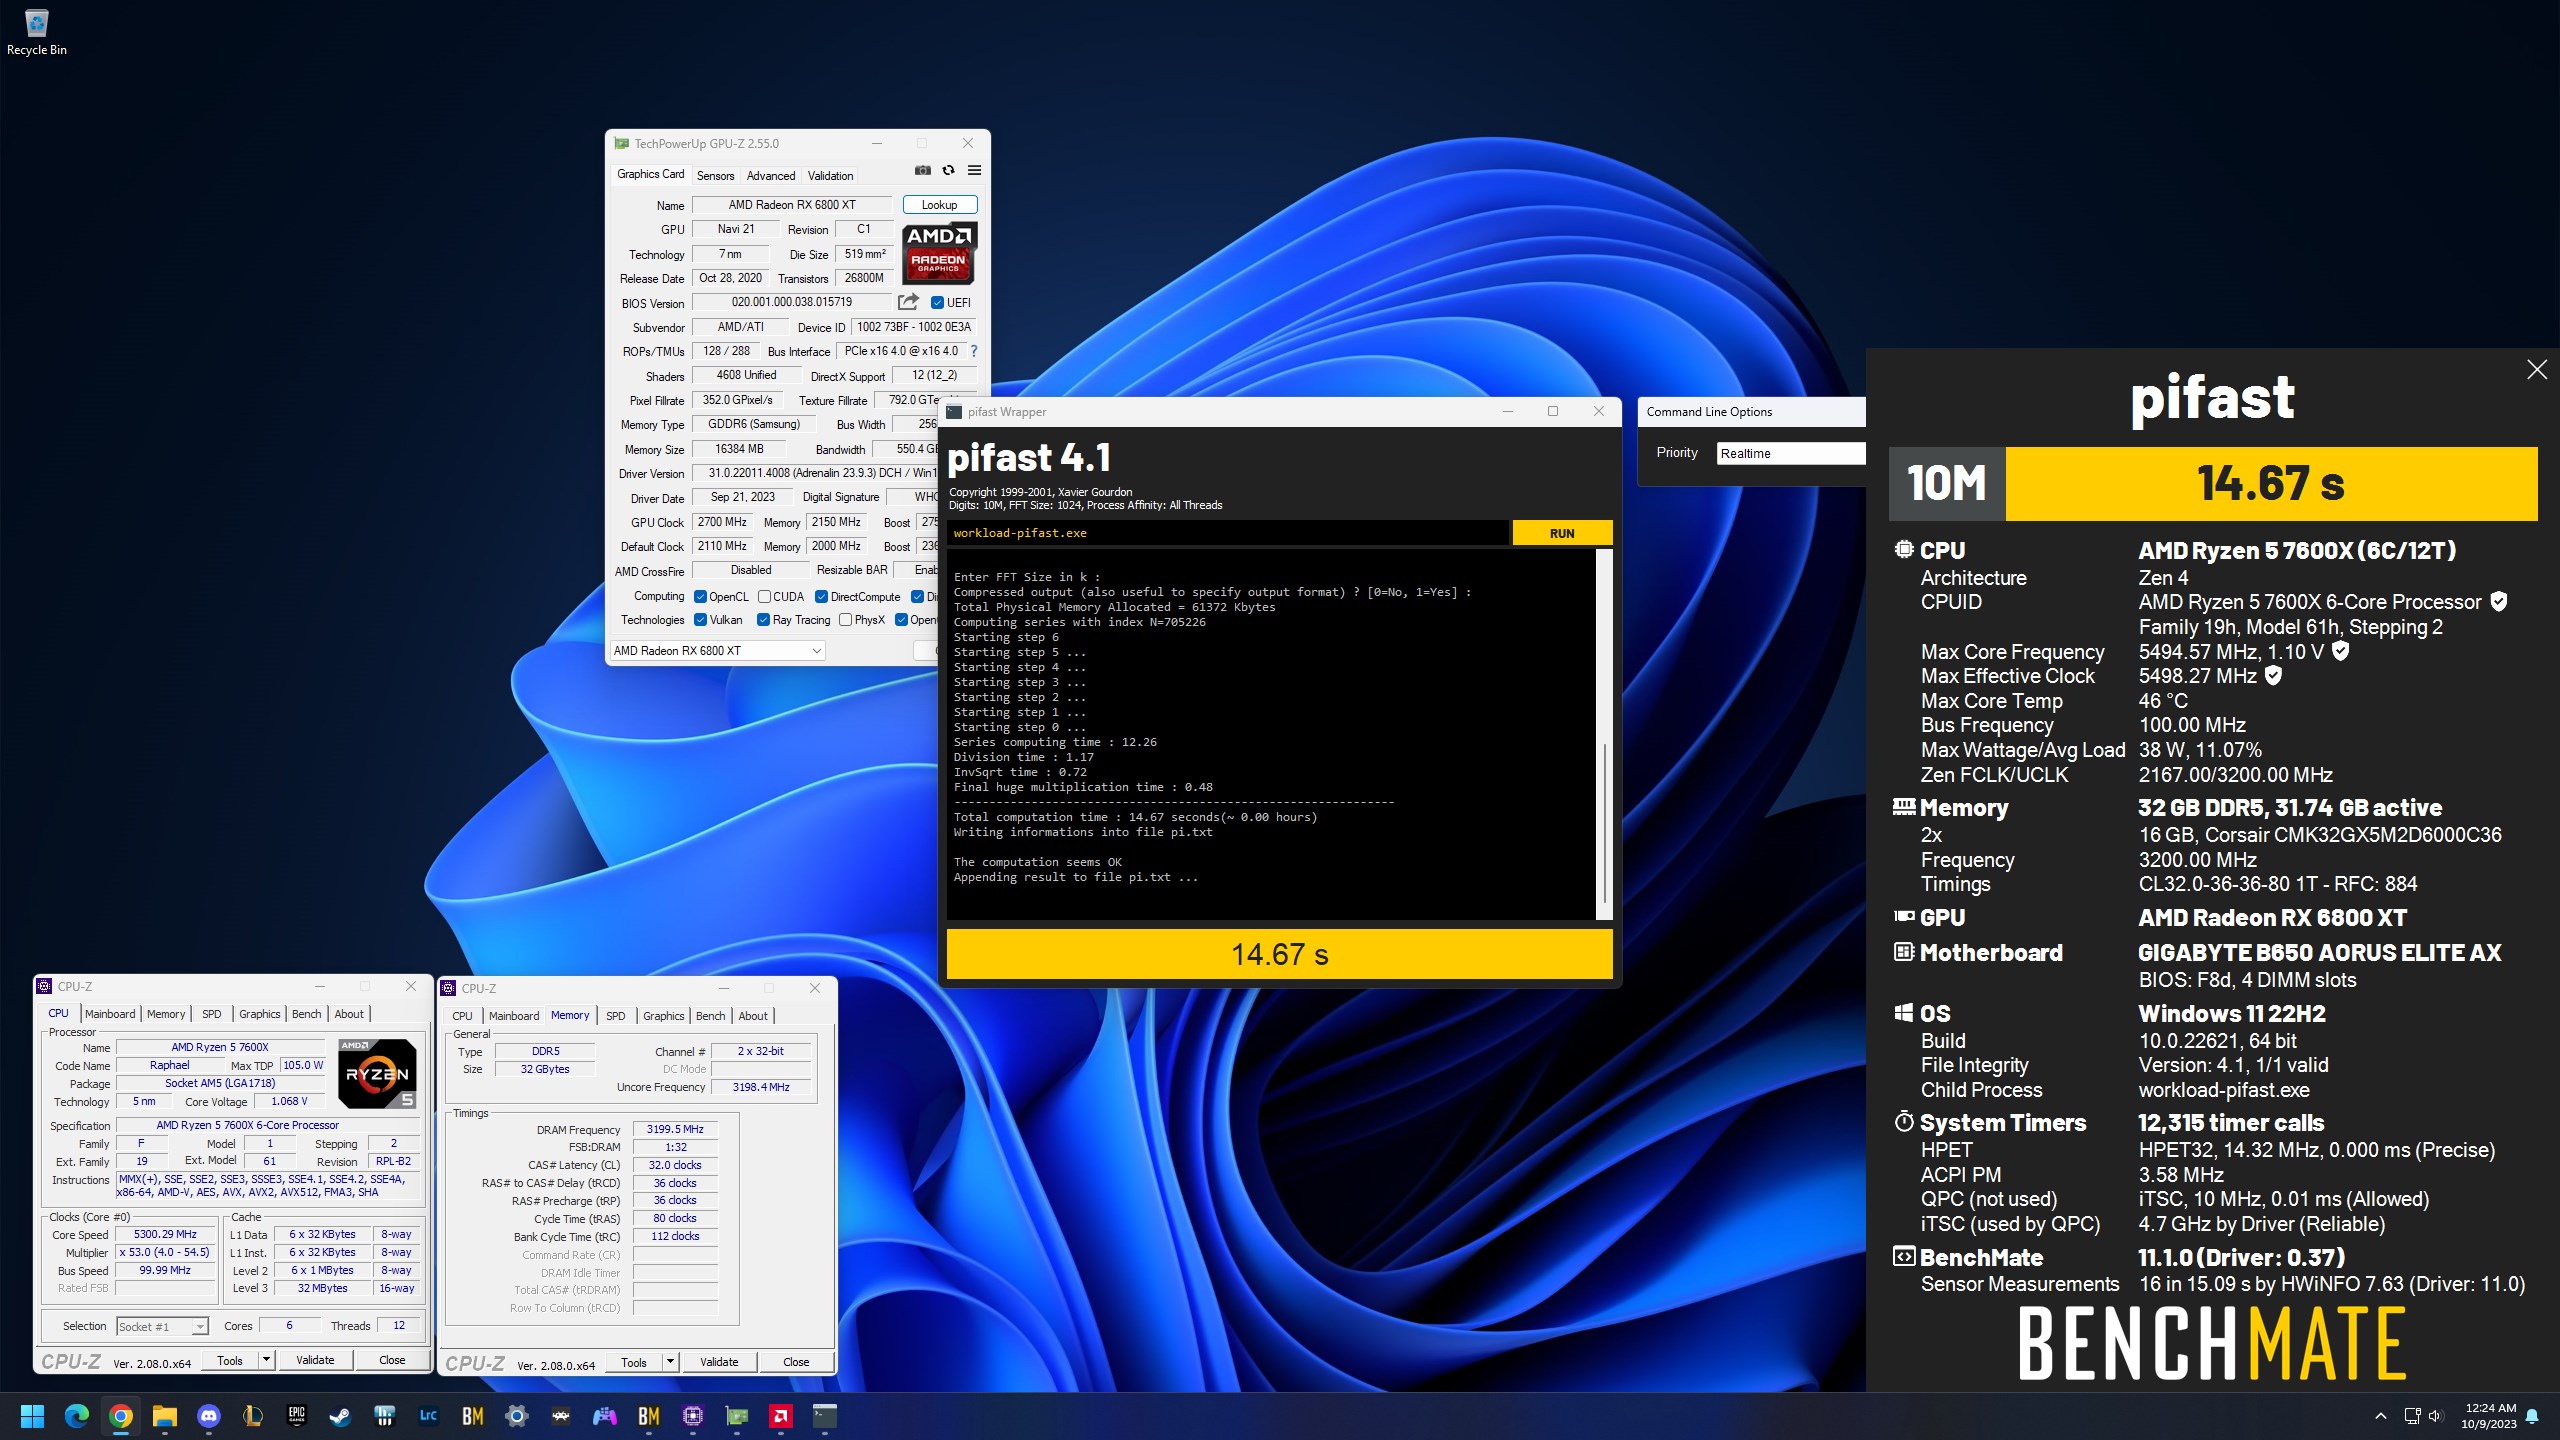Switch to Sensors tab in GPU-Z
The height and width of the screenshot is (1440, 2560).
tap(715, 175)
